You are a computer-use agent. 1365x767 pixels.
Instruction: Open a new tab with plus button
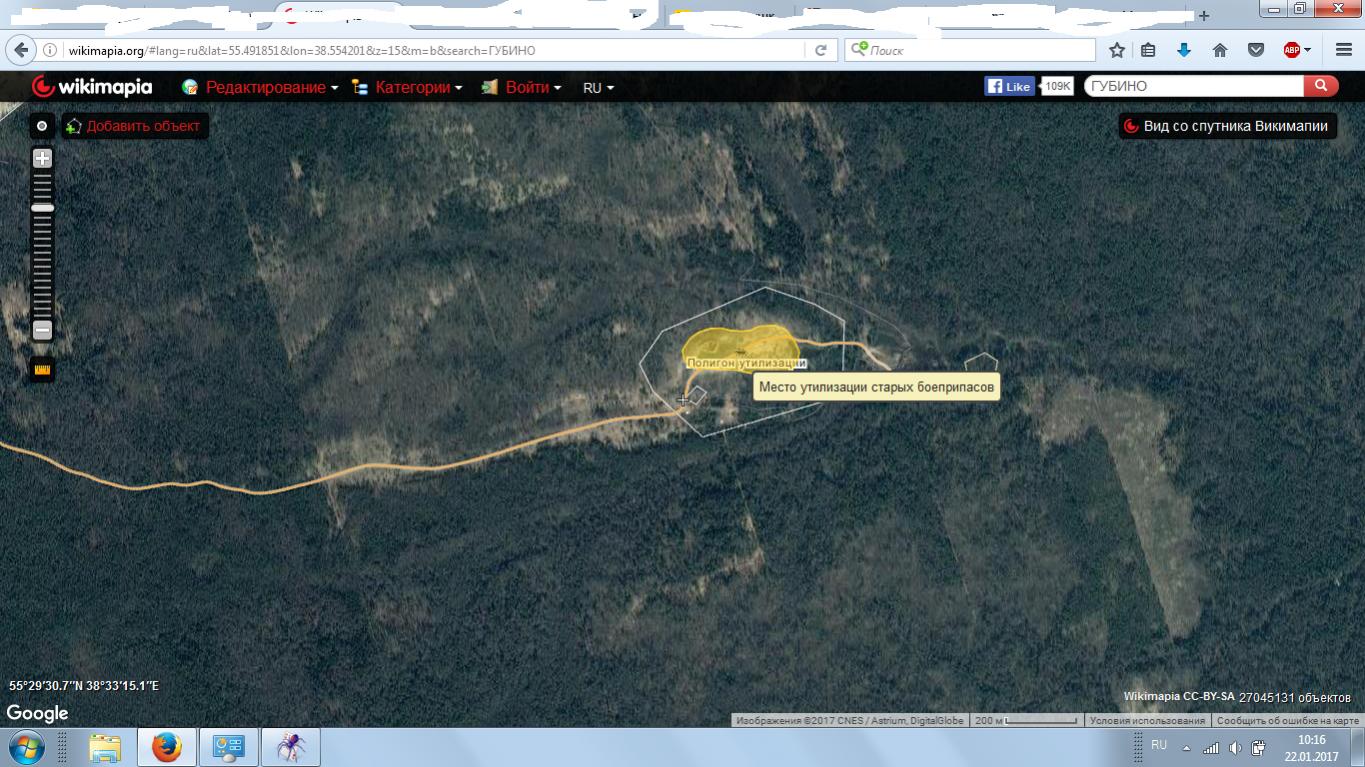(1204, 15)
